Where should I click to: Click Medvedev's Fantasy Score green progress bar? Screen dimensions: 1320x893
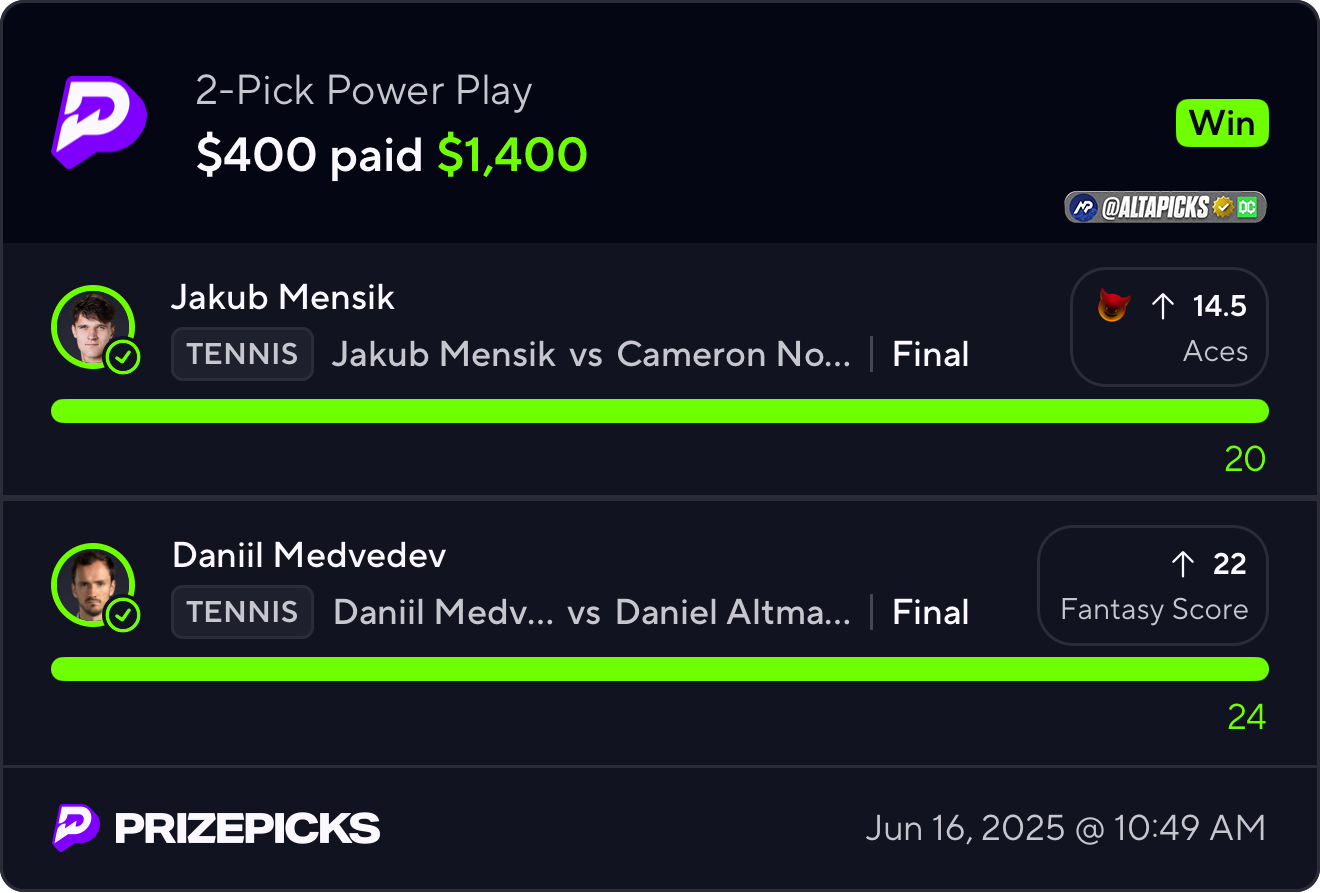coord(660,669)
